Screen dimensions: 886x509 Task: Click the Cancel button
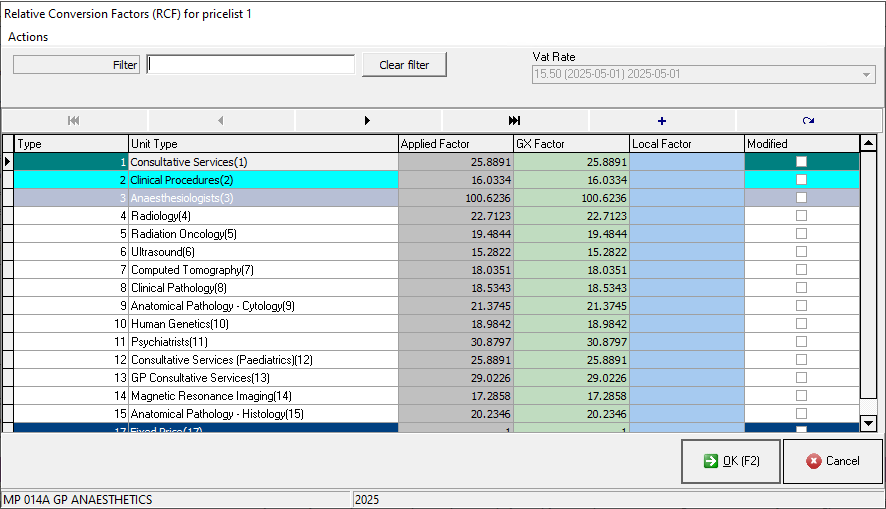(832, 461)
